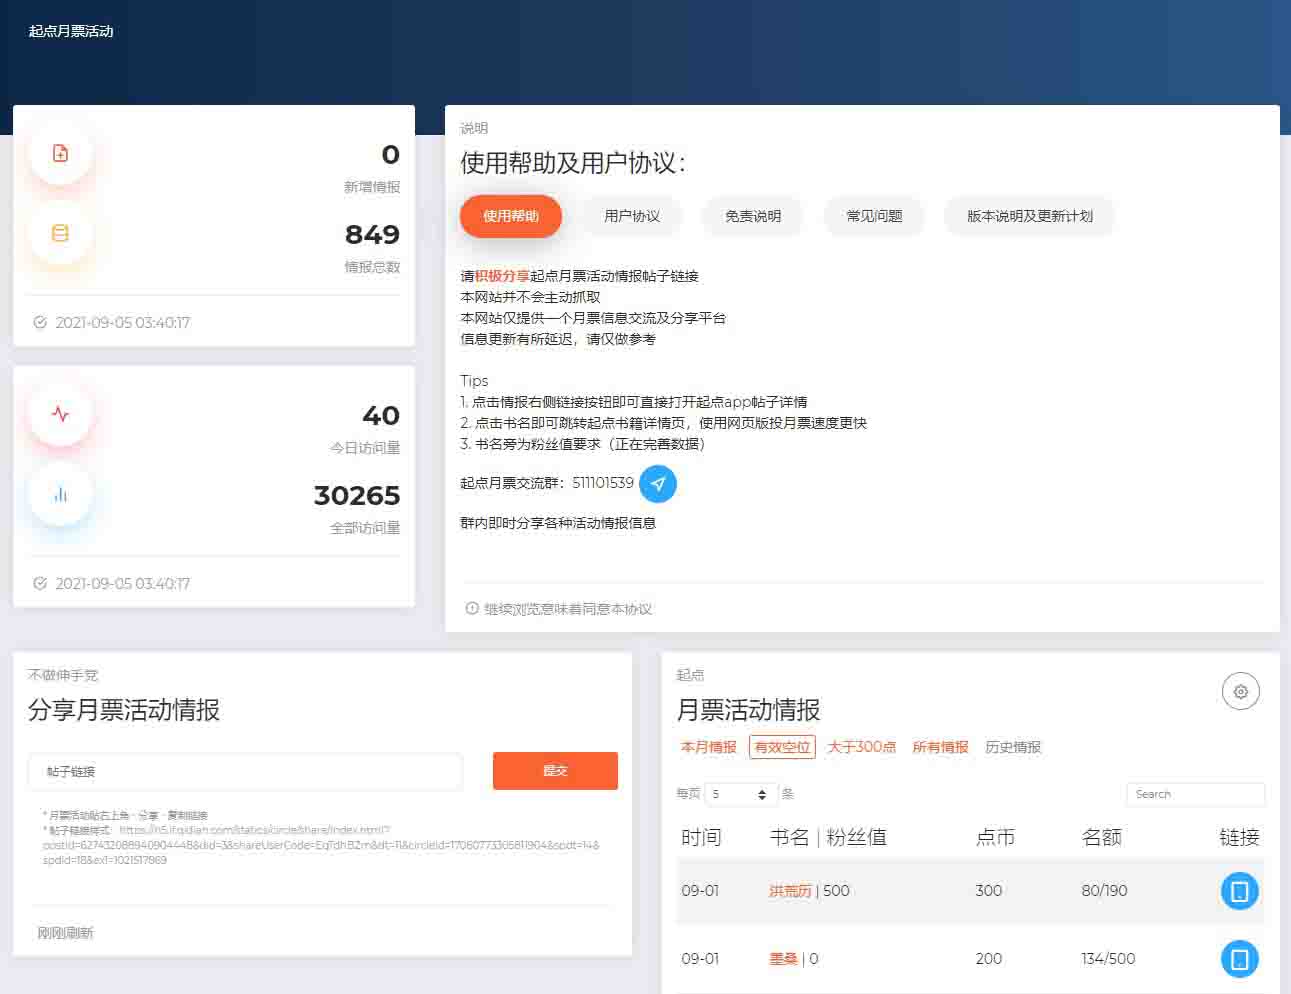The height and width of the screenshot is (994, 1291).
Task: Toggle the 有效空位 filter
Action: tap(782, 747)
